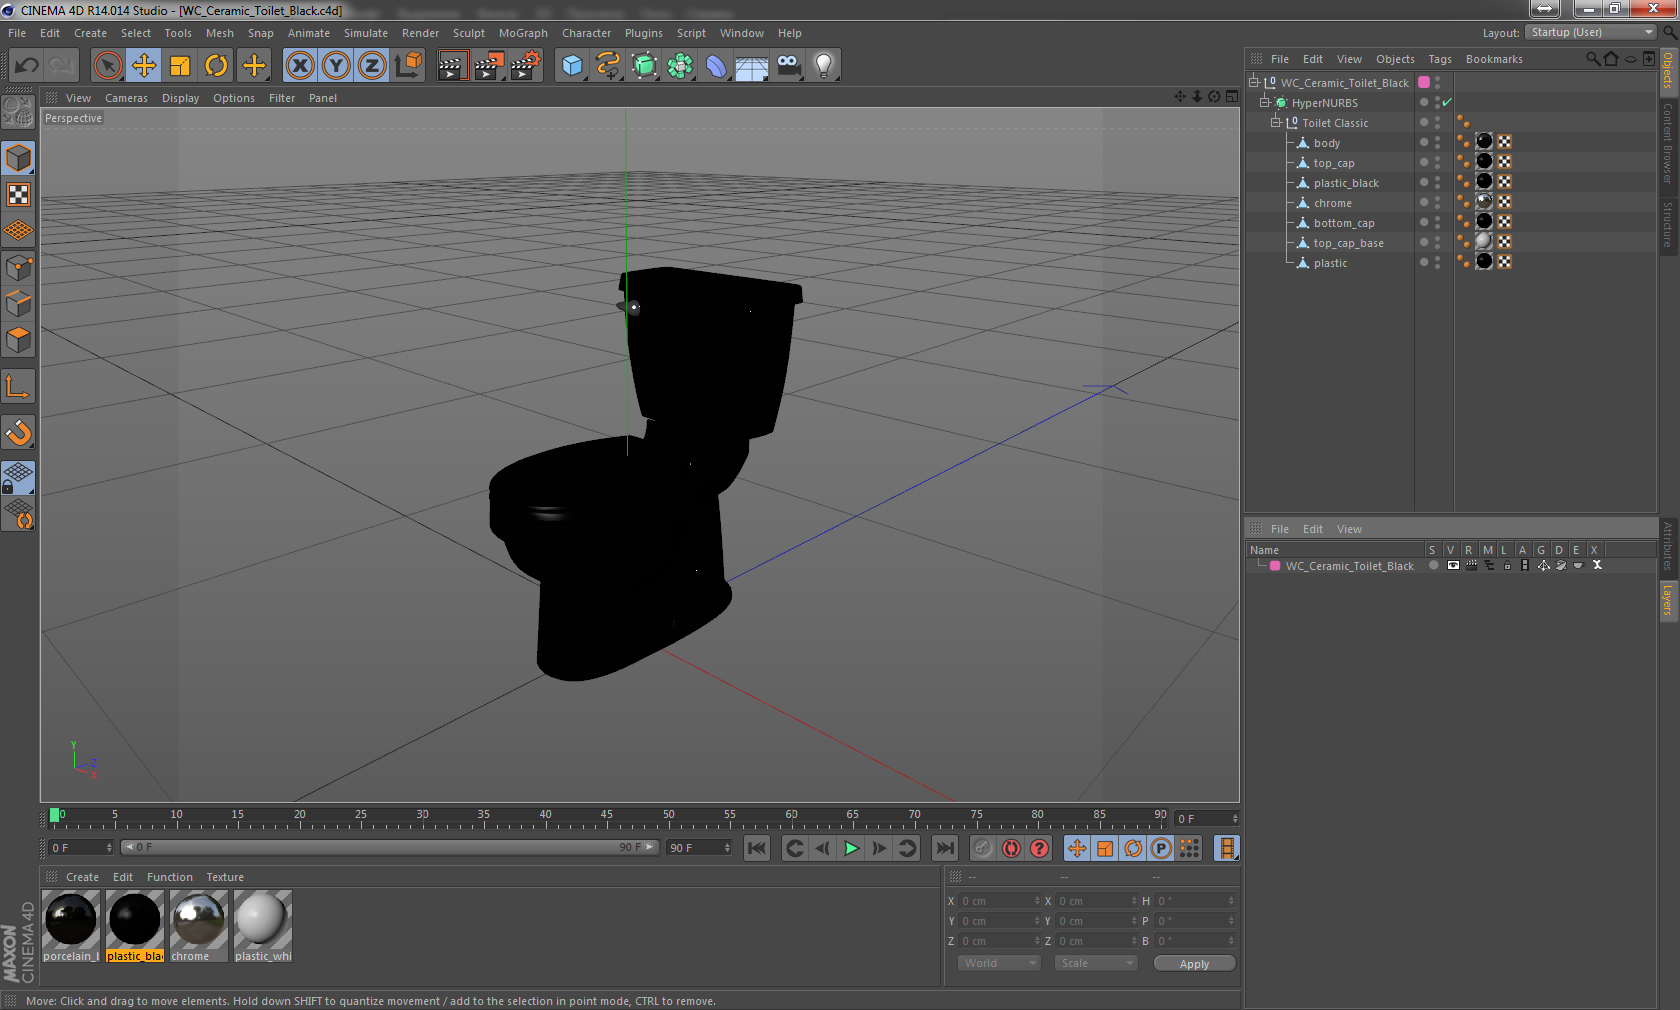The image size is (1680, 1010).
Task: Click the material tag on top_cap_base
Action: [1484, 242]
